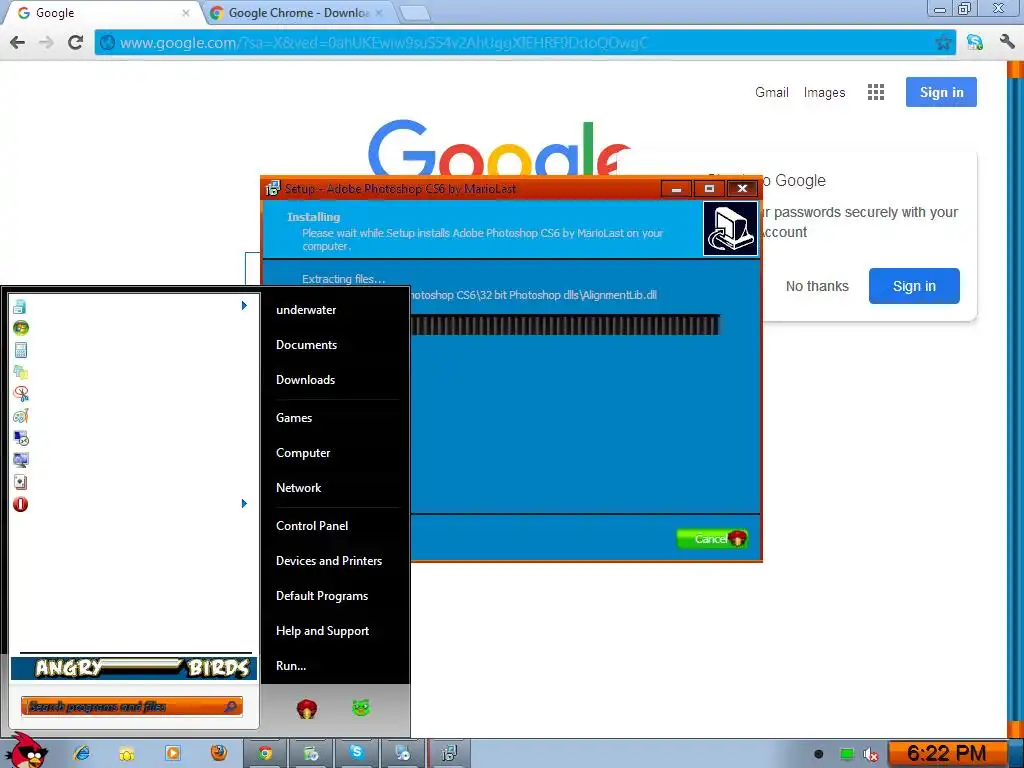Click the top-right Sign in button
The height and width of the screenshot is (768, 1024).
click(941, 92)
